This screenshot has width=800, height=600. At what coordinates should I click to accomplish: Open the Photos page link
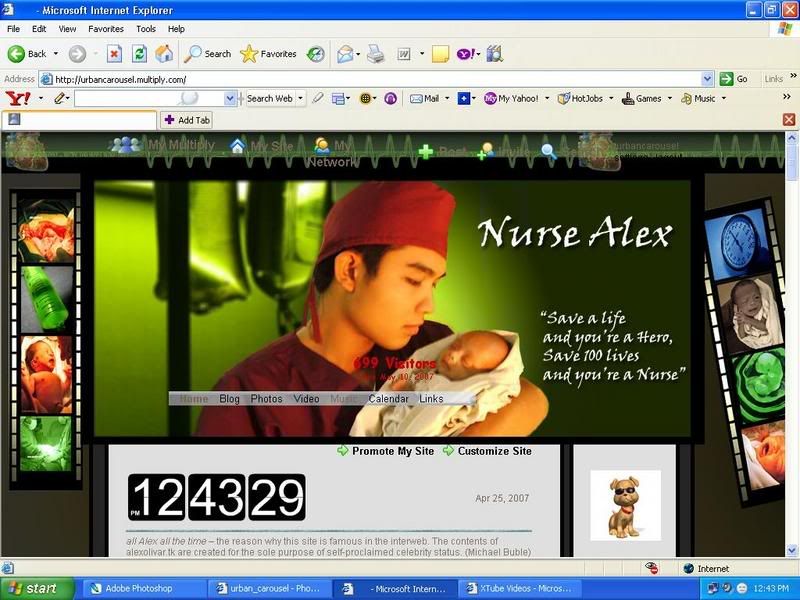(266, 399)
